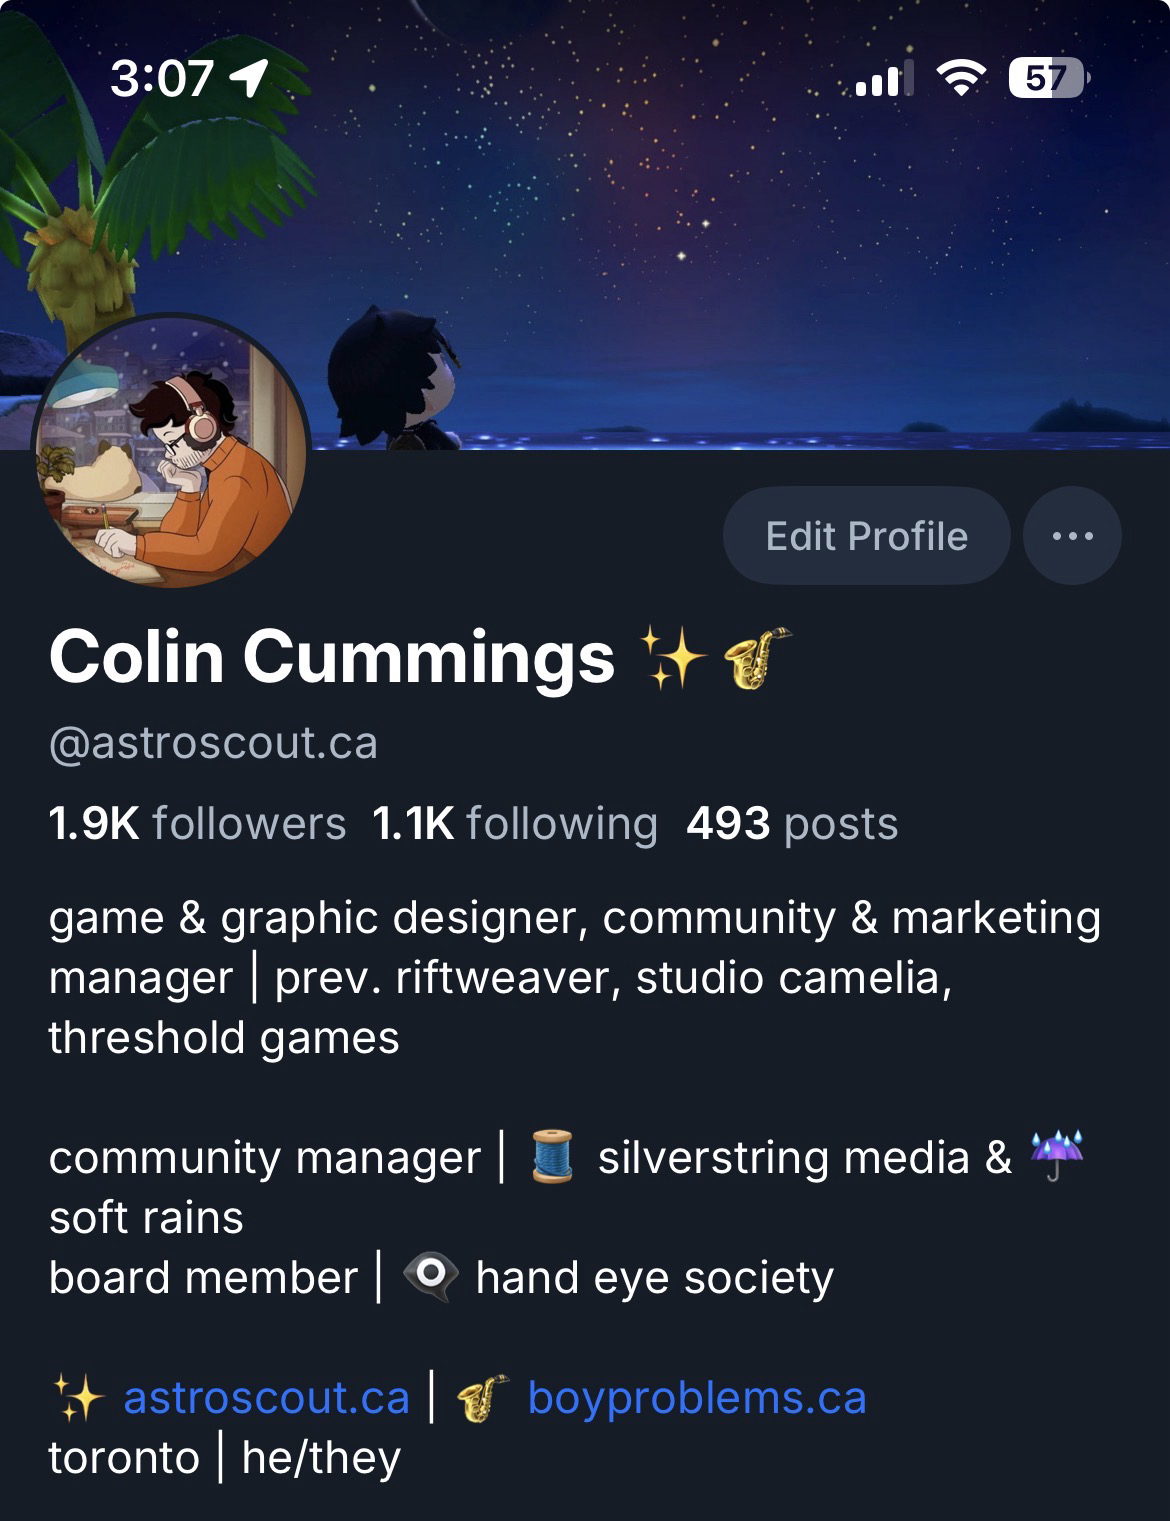Tap the umbrella with rain emoji
1170x1521 pixels.
click(1056, 1157)
